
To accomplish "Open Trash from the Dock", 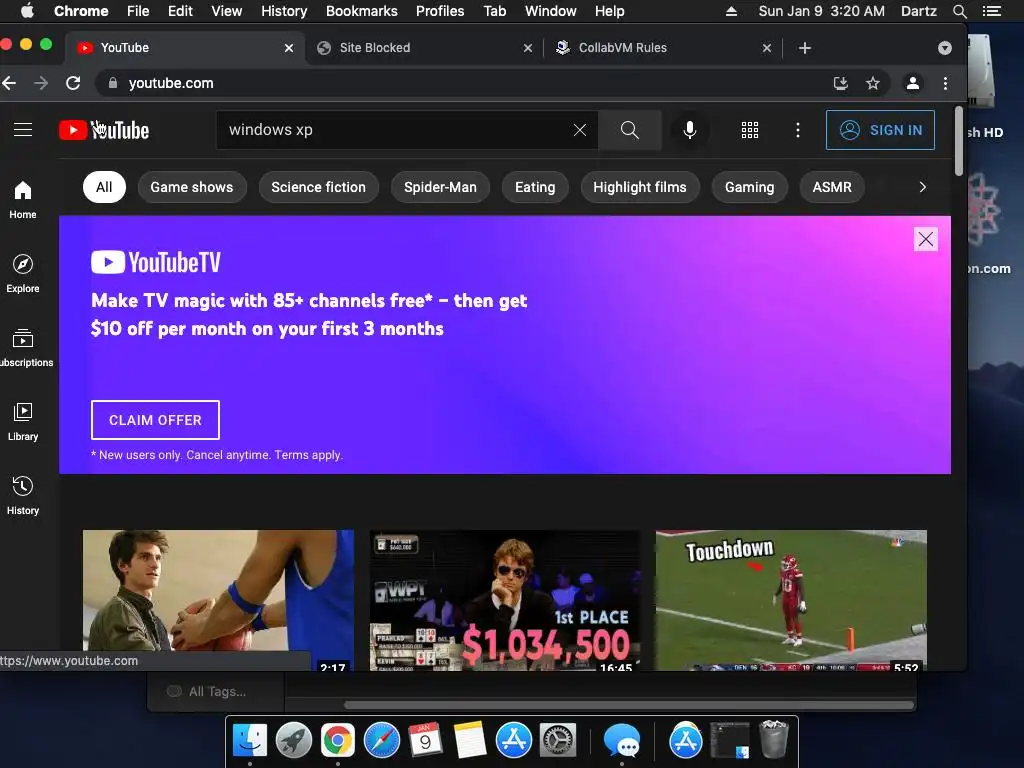I will click(x=774, y=739).
